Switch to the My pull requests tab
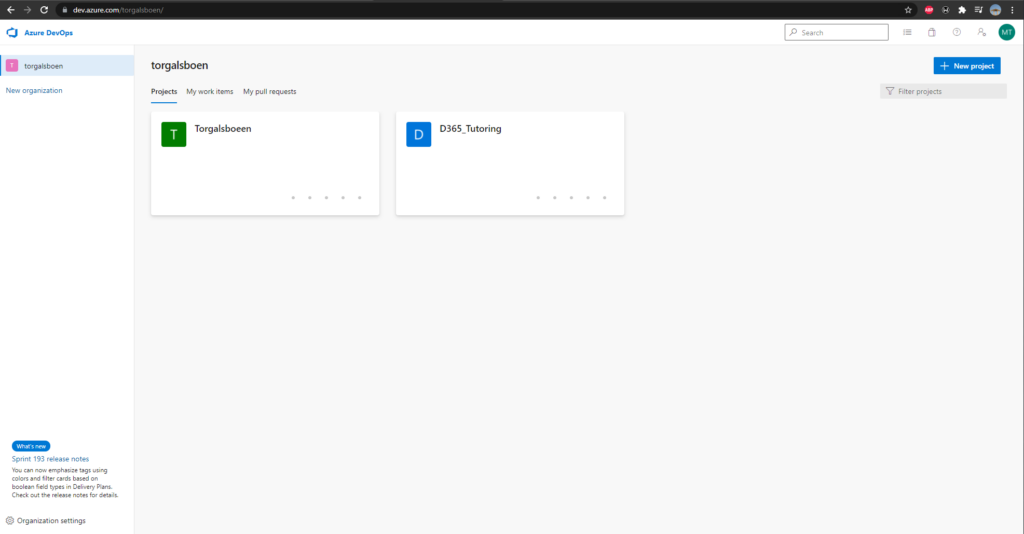The height and width of the screenshot is (534, 1024). (270, 91)
